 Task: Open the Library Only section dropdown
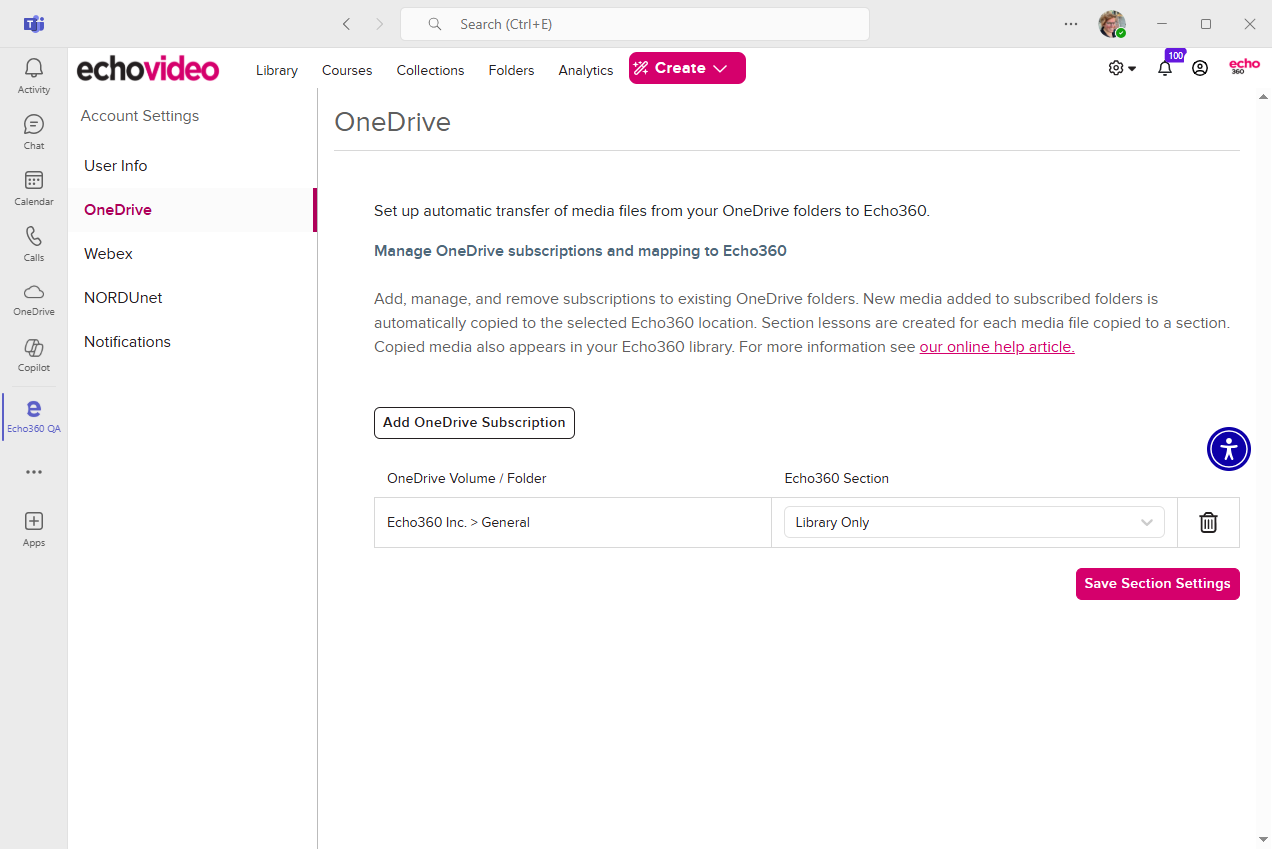click(x=974, y=522)
